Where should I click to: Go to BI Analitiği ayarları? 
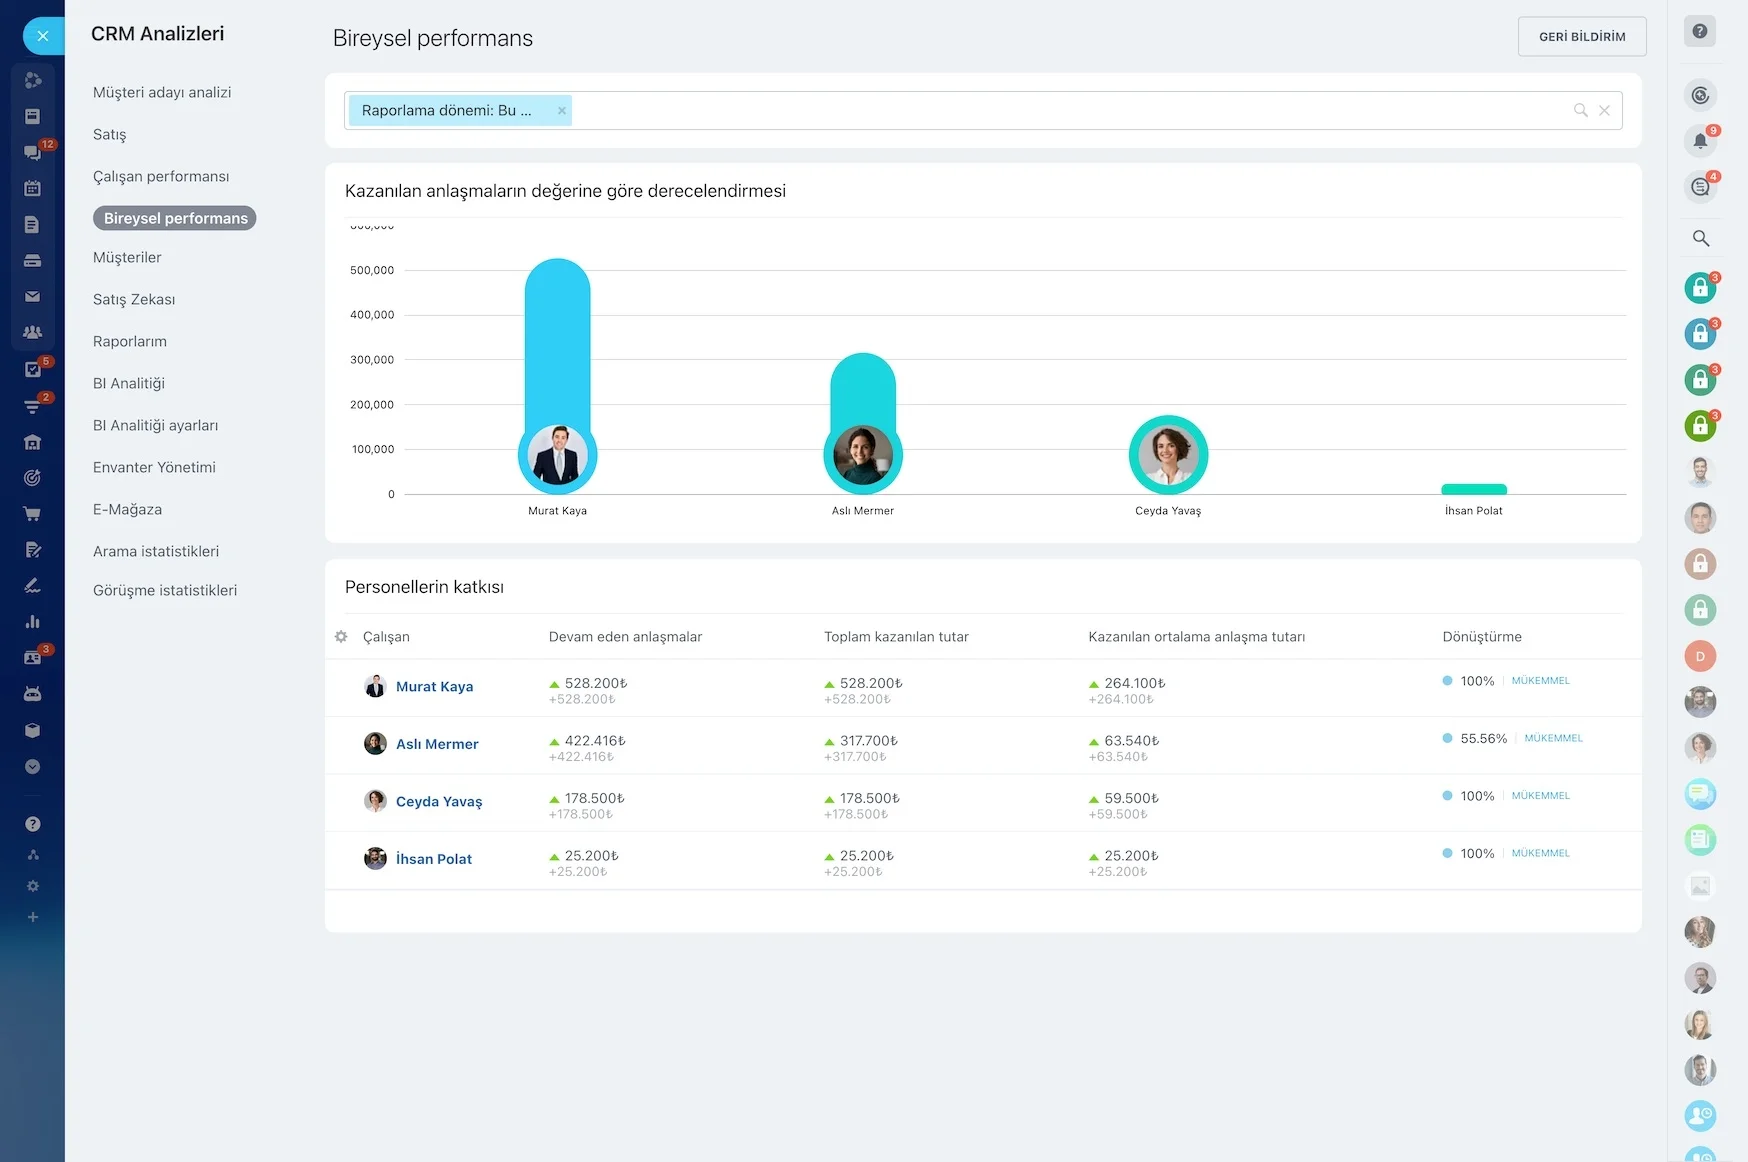coord(155,425)
